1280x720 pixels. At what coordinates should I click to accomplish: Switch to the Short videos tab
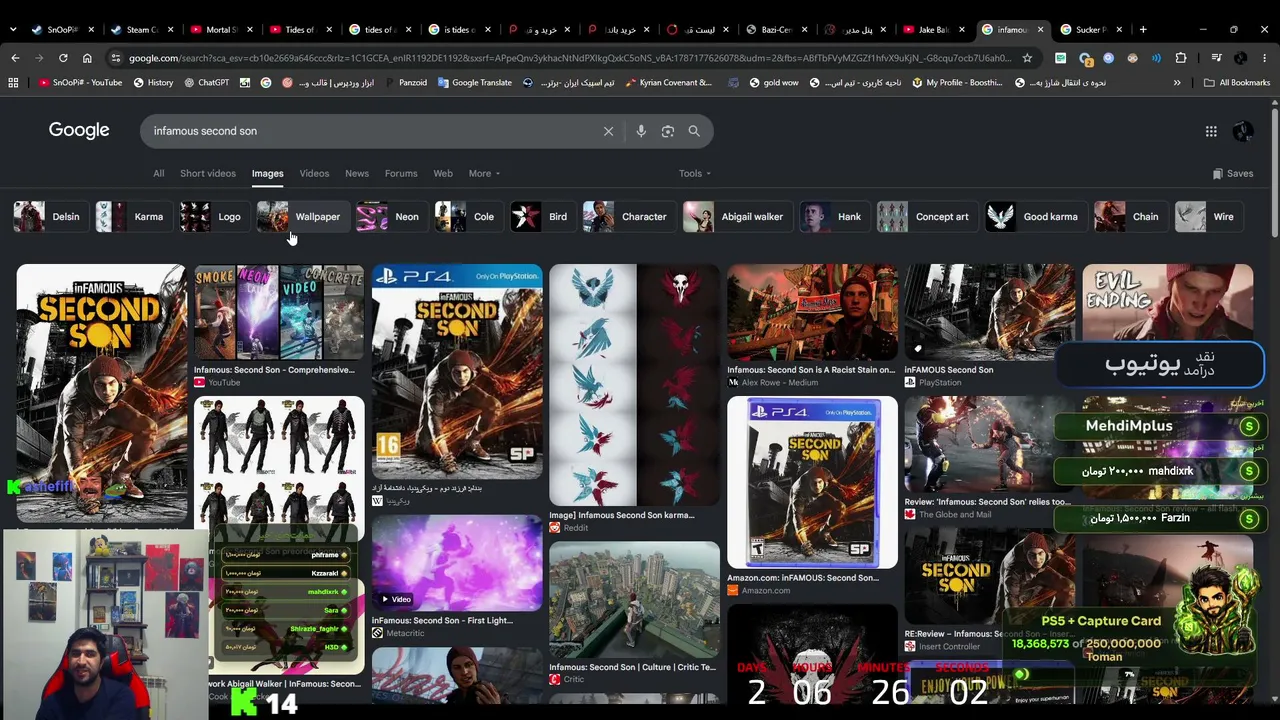click(208, 174)
